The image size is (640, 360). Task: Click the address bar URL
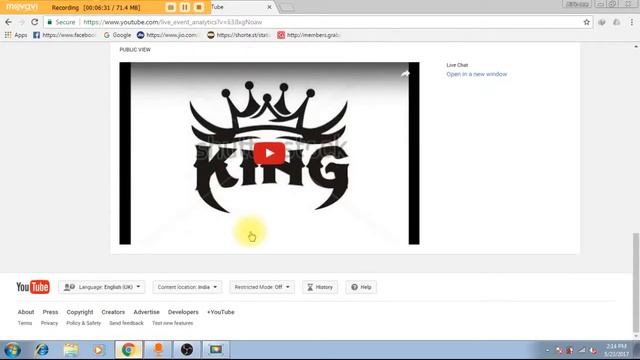tap(173, 22)
